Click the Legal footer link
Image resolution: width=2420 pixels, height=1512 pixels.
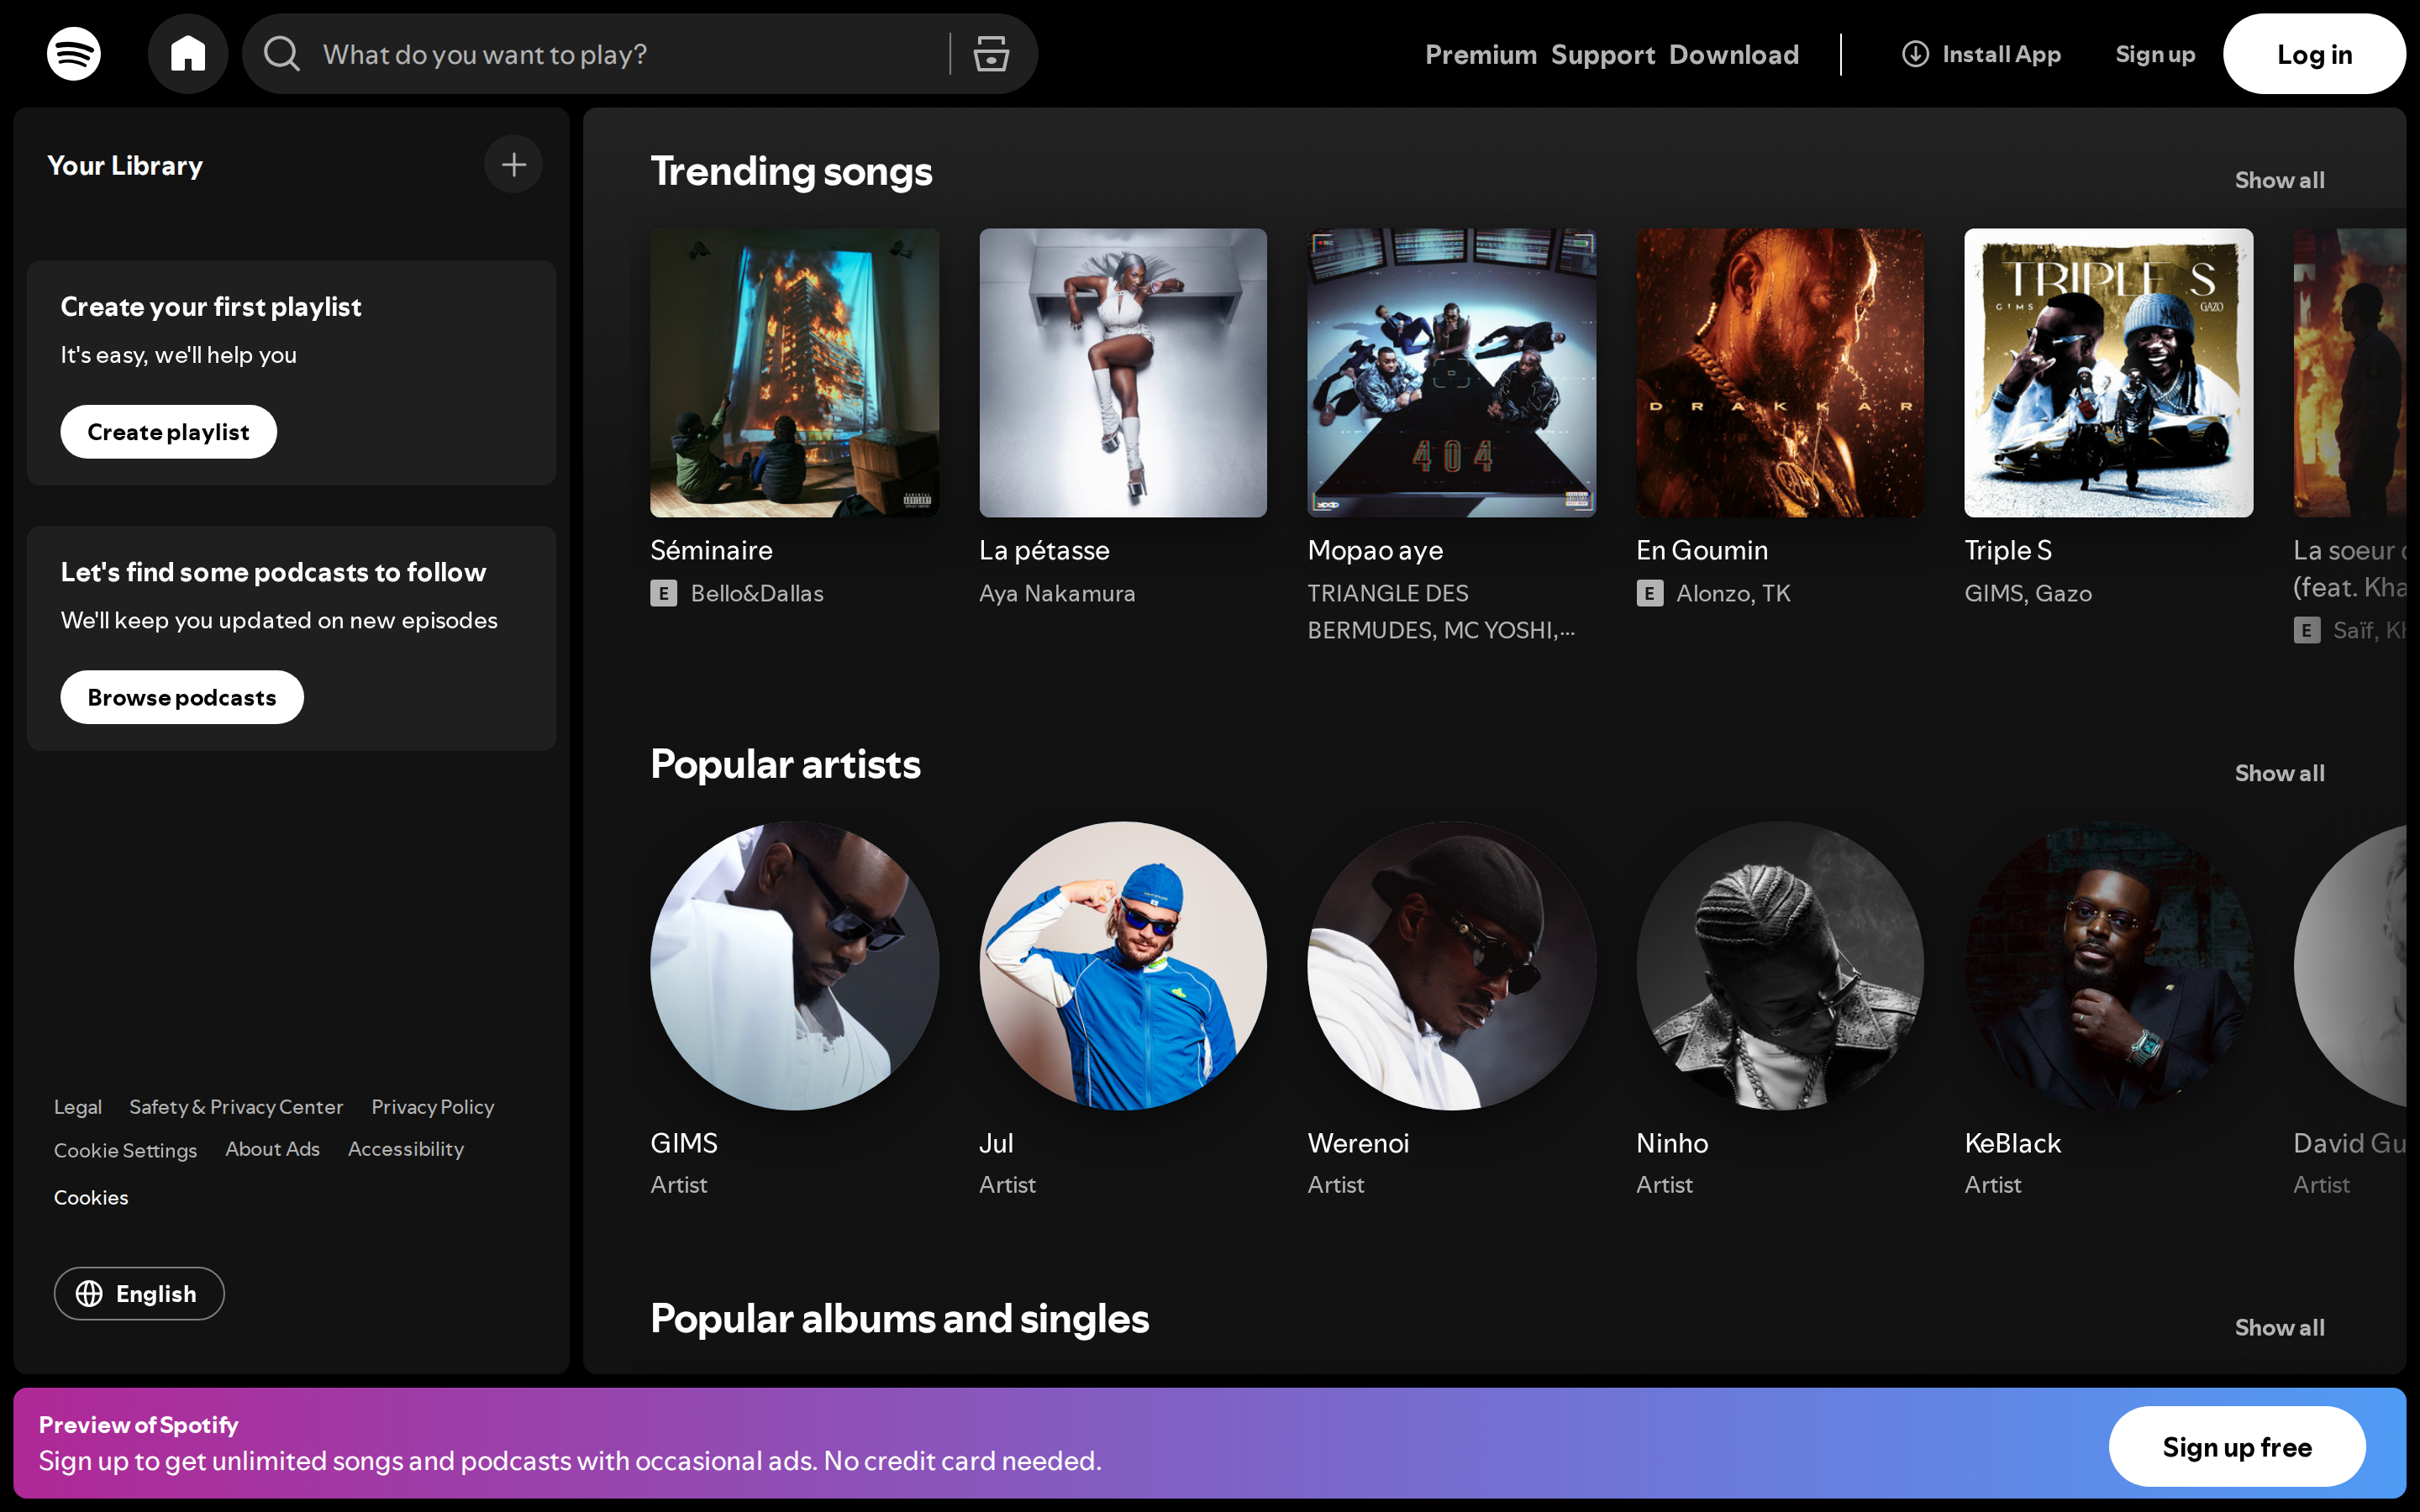(78, 1107)
